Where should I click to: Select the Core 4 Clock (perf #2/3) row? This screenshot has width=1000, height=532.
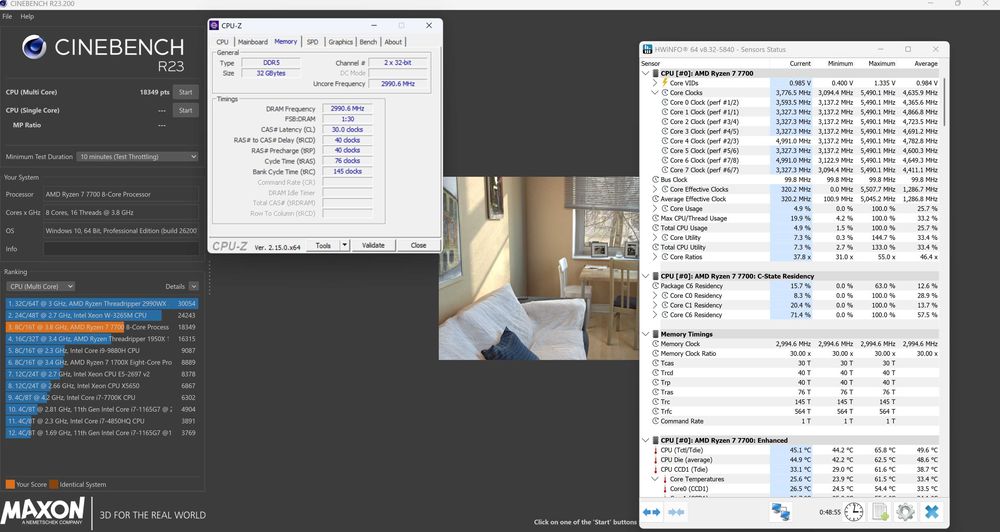791,141
